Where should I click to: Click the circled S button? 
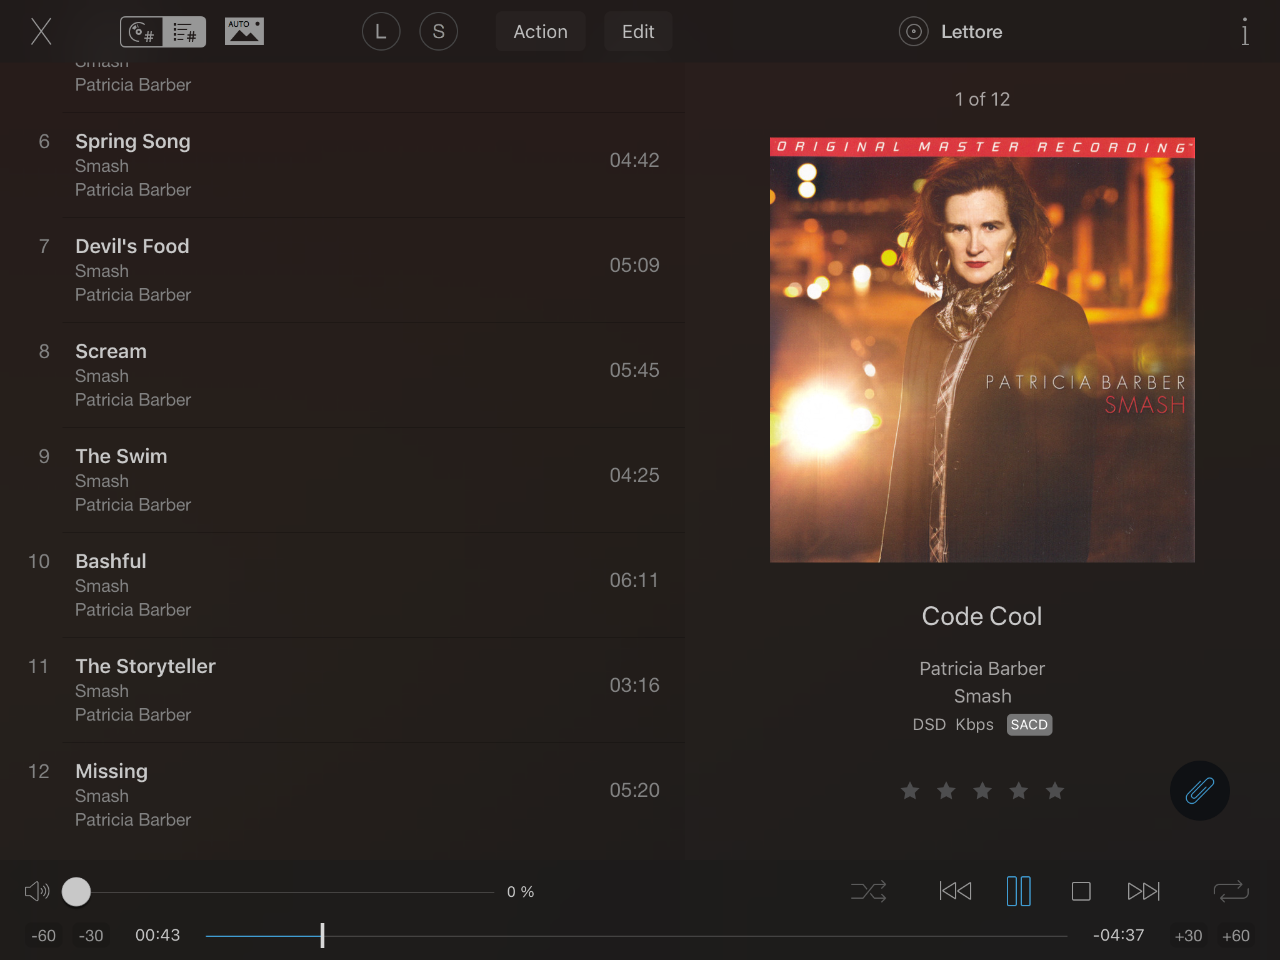click(x=438, y=32)
